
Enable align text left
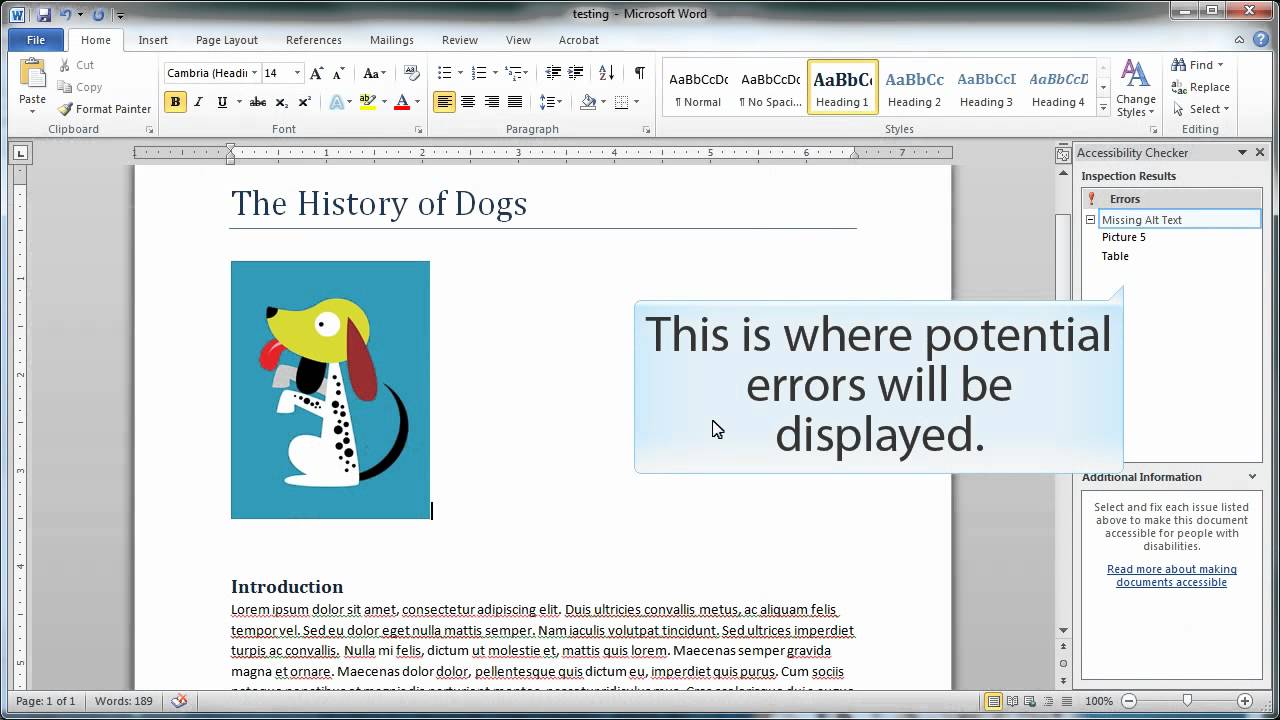click(444, 102)
